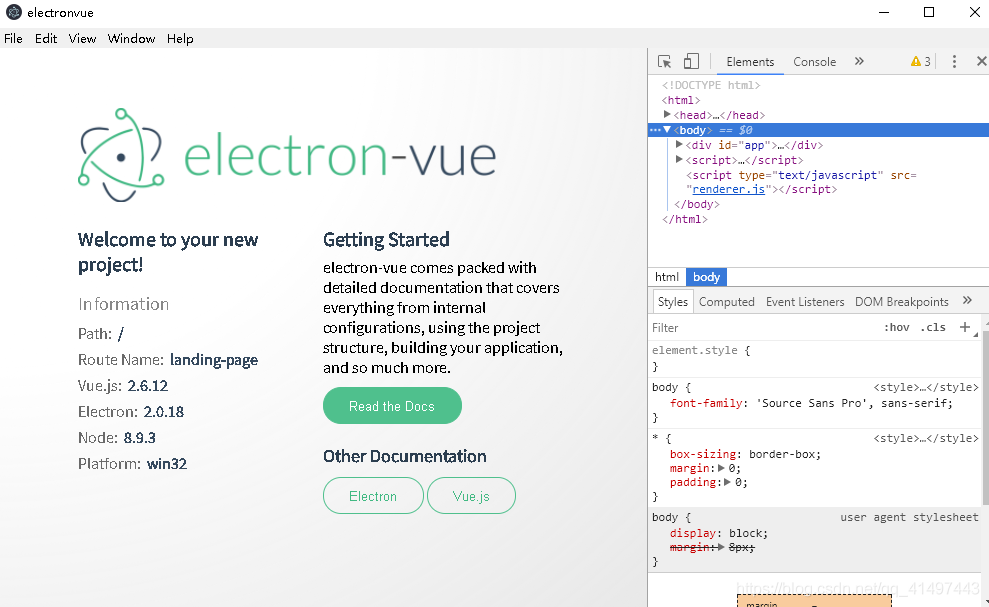Select the body breadcrumb

(x=706, y=277)
